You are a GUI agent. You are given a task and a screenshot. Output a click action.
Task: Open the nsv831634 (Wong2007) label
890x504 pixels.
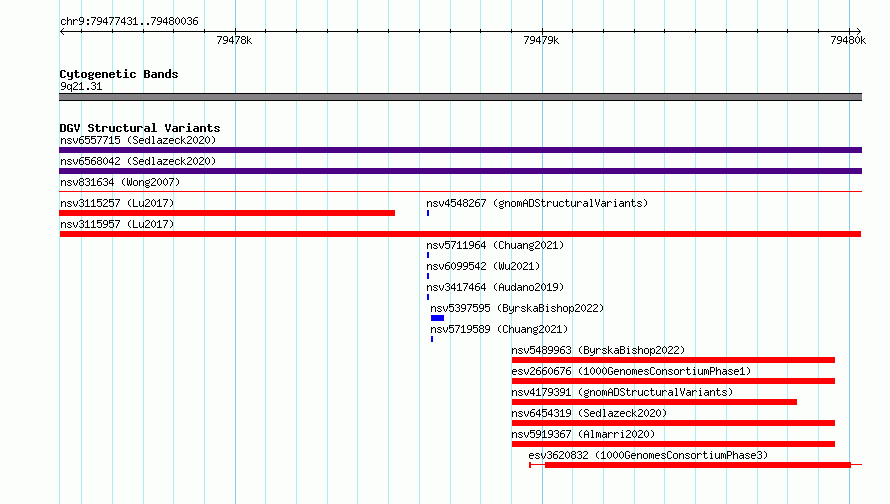point(120,182)
